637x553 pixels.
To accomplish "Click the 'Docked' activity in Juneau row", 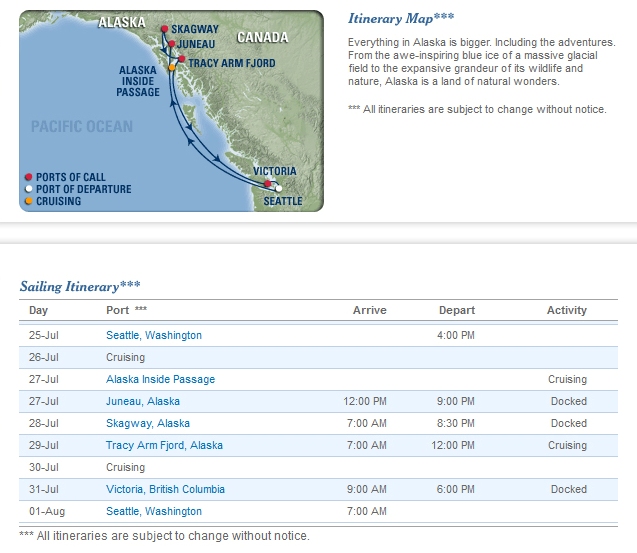I will point(569,401).
